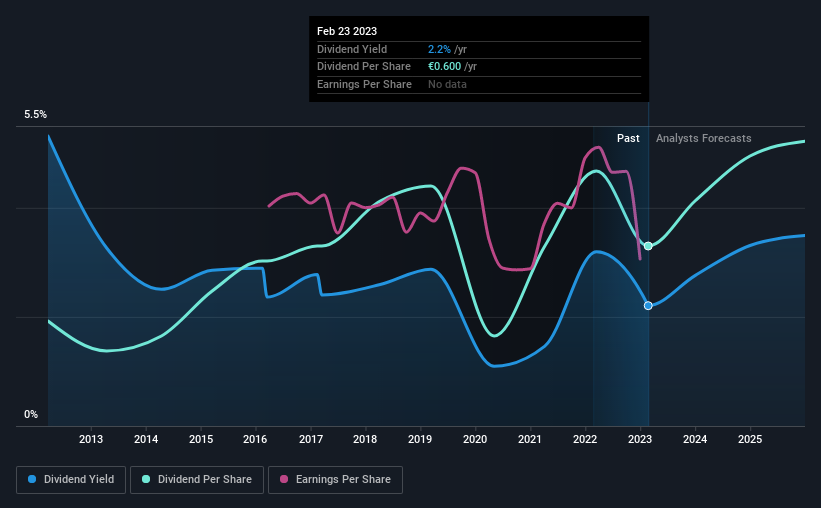Image resolution: width=821 pixels, height=508 pixels.
Task: Click the 2025 x-axis label
Action: [x=750, y=439]
